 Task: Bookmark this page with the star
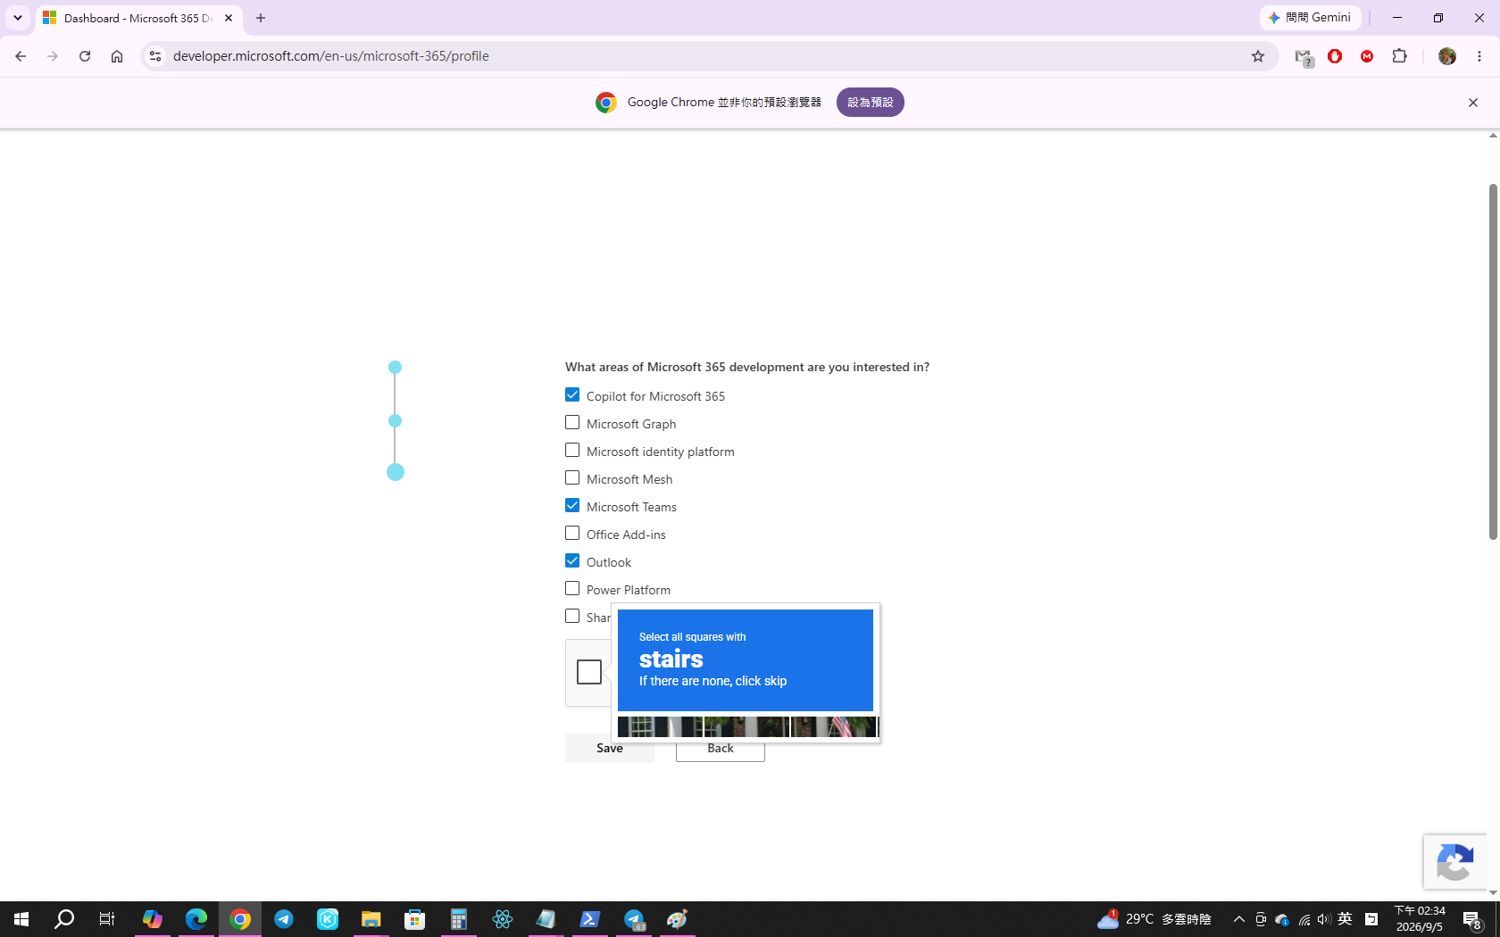point(1258,56)
